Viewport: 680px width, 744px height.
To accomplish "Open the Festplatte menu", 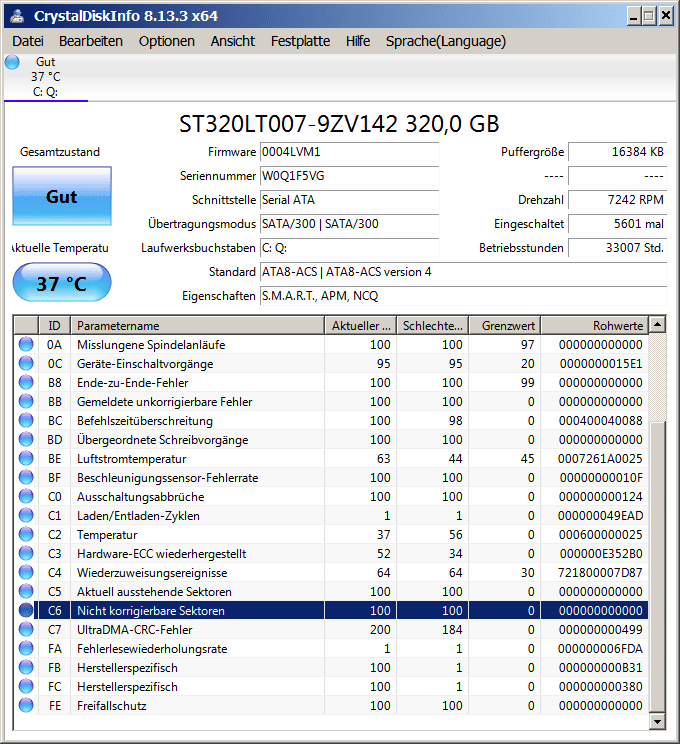I will [x=300, y=41].
